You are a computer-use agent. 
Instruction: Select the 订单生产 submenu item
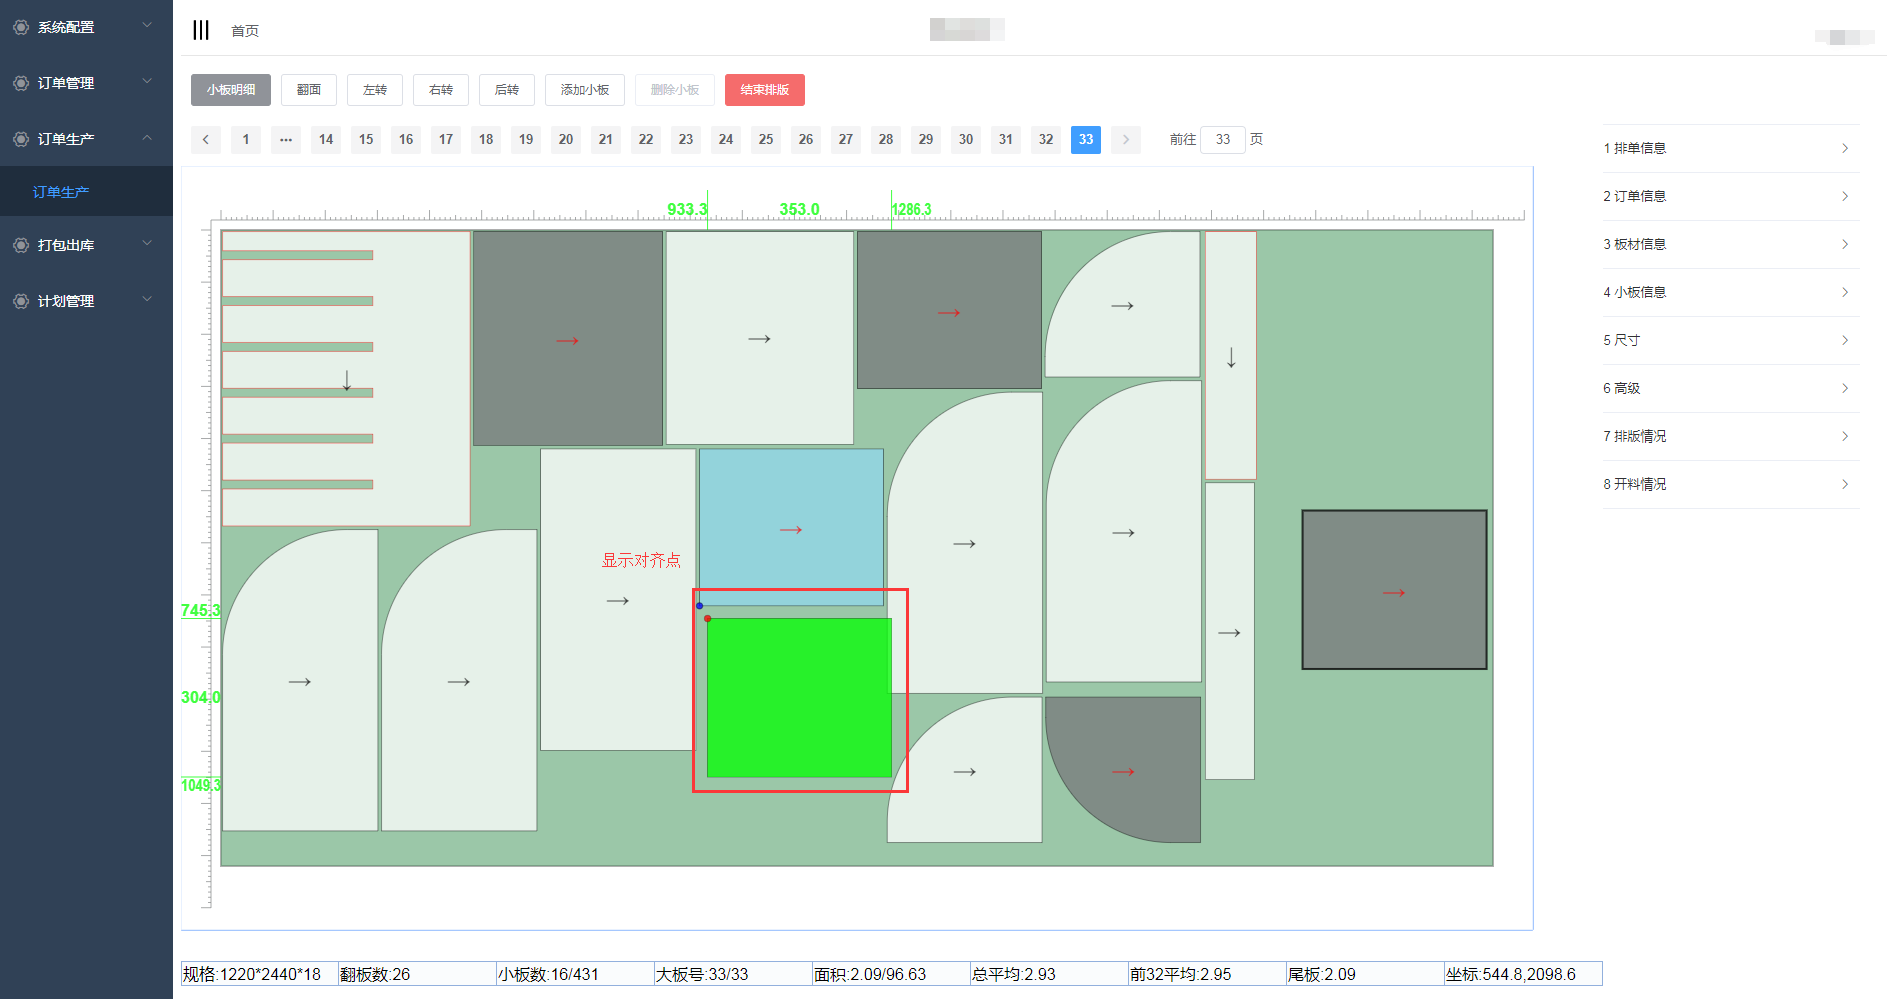(61, 192)
